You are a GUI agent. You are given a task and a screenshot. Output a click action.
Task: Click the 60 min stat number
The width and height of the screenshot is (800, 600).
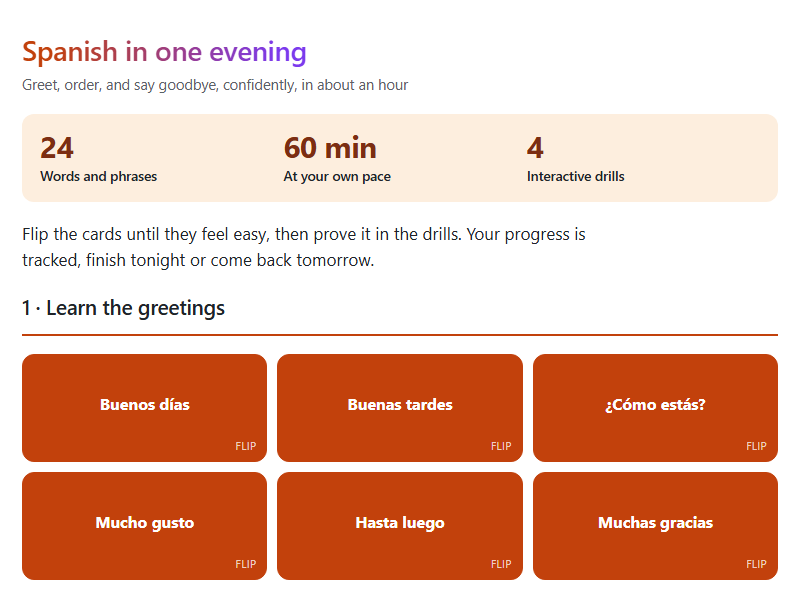330,148
